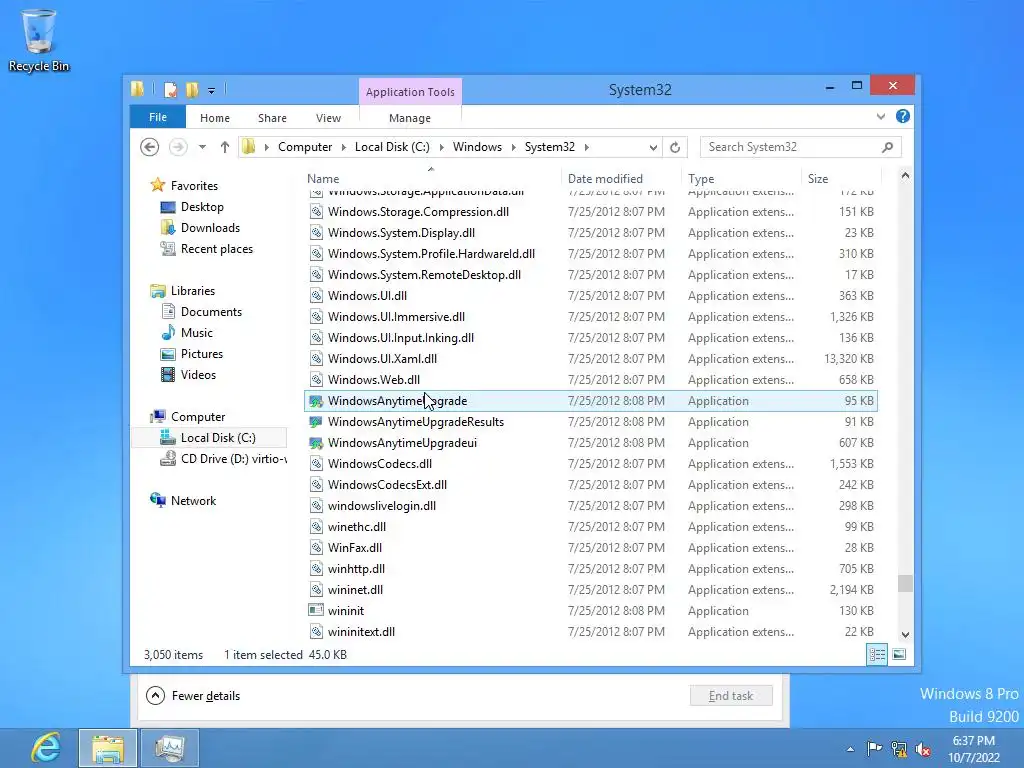Switch to Details view using status bar icon

point(877,654)
